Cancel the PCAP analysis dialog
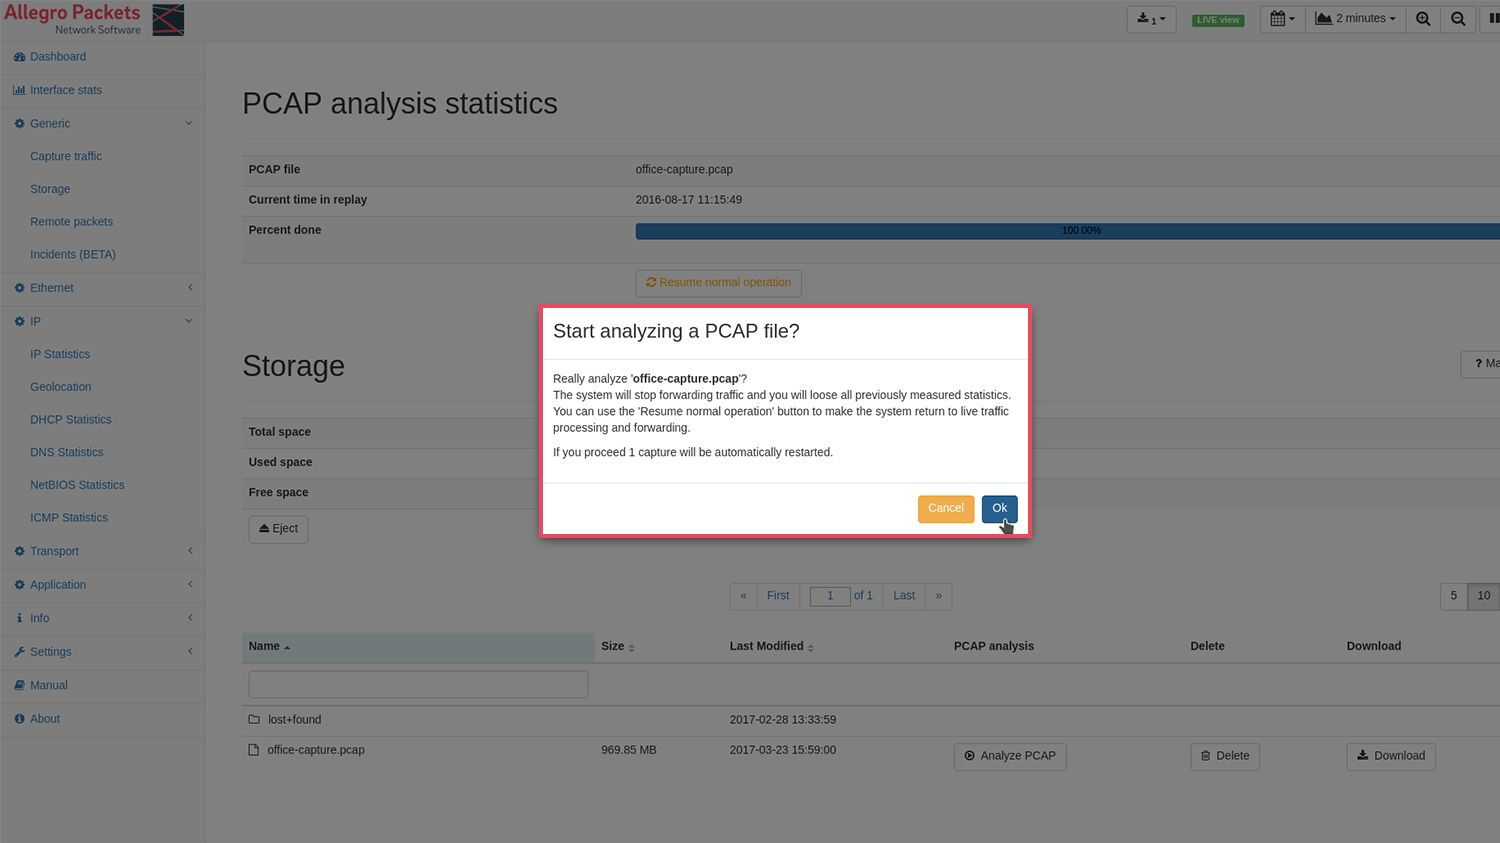Image resolution: width=1500 pixels, height=843 pixels. point(945,508)
